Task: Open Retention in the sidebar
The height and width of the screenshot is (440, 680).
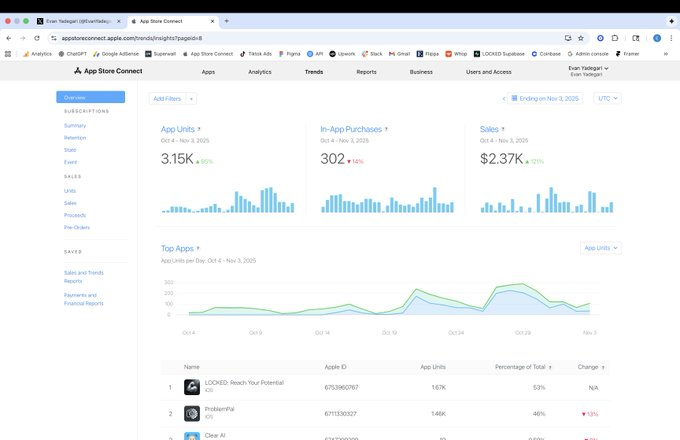Action: click(75, 137)
